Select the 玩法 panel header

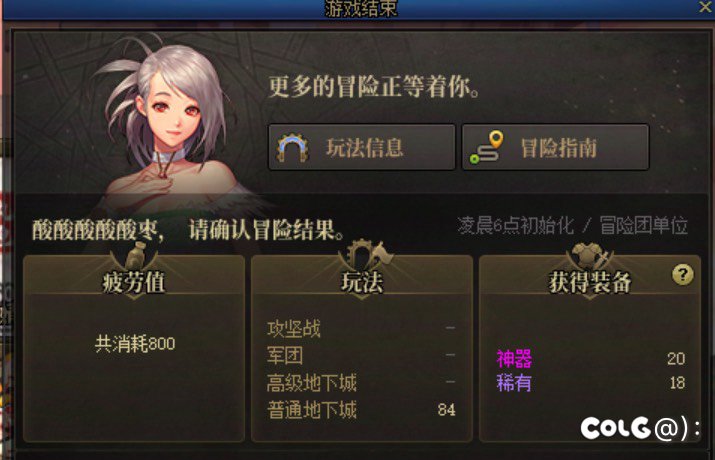[362, 282]
